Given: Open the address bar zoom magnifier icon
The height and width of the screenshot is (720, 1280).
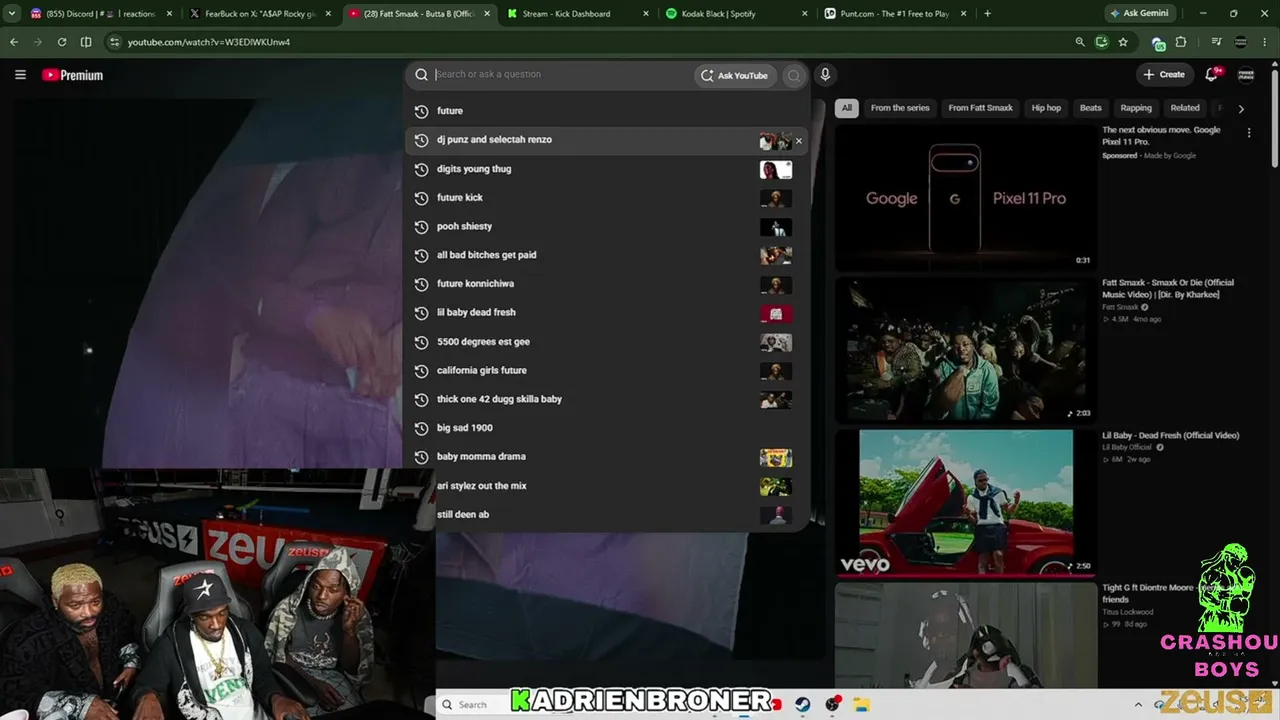Looking at the screenshot, I should (x=1080, y=42).
